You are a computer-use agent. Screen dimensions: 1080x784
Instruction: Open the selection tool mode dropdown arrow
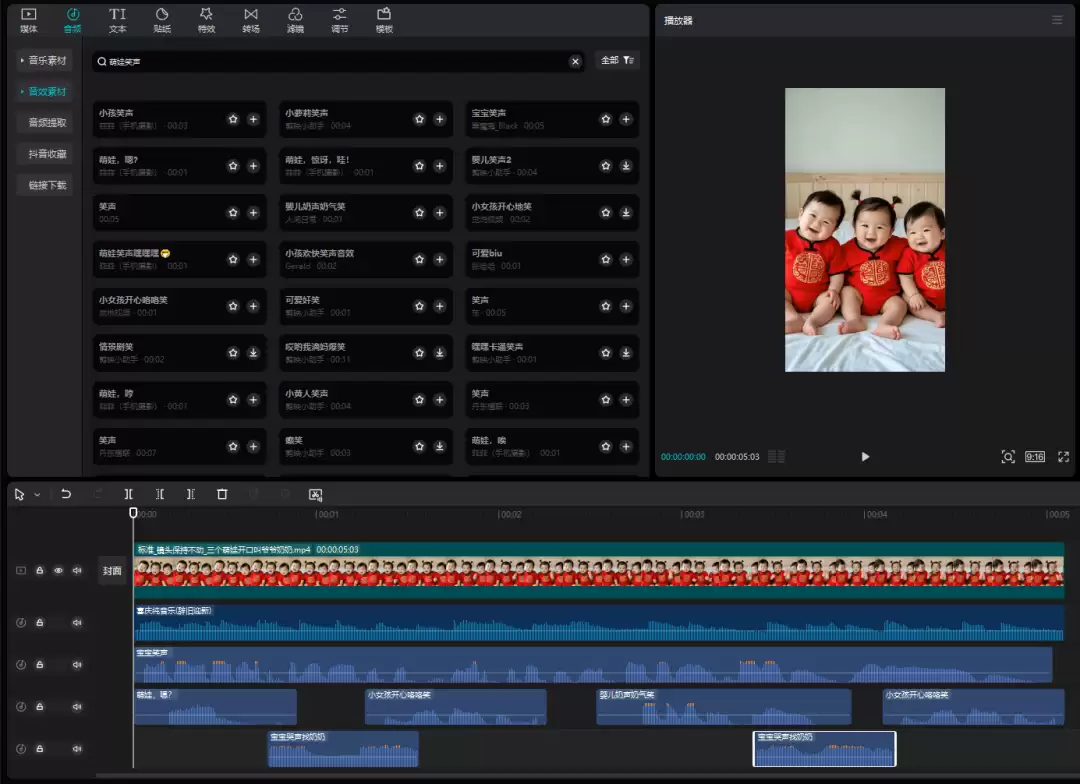38,495
